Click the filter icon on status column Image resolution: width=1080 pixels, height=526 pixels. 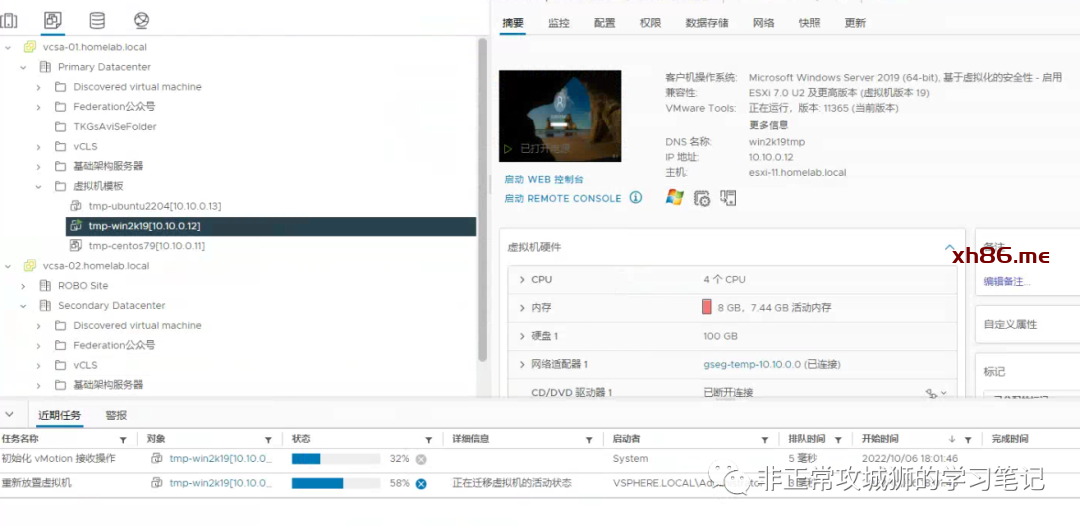click(427, 439)
